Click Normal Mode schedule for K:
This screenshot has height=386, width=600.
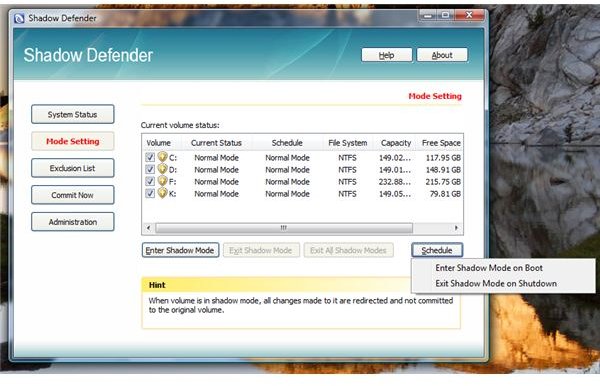coord(287,194)
